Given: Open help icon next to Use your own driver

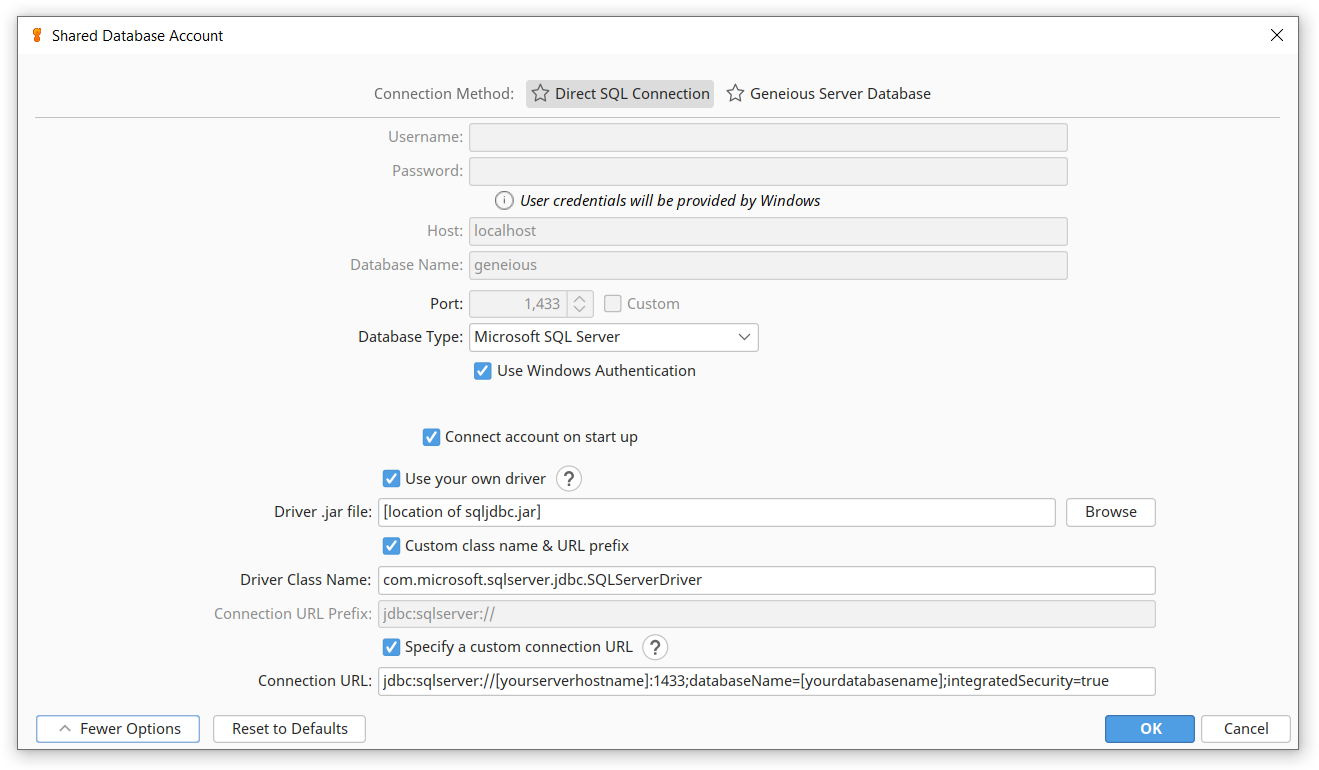Looking at the screenshot, I should [569, 479].
